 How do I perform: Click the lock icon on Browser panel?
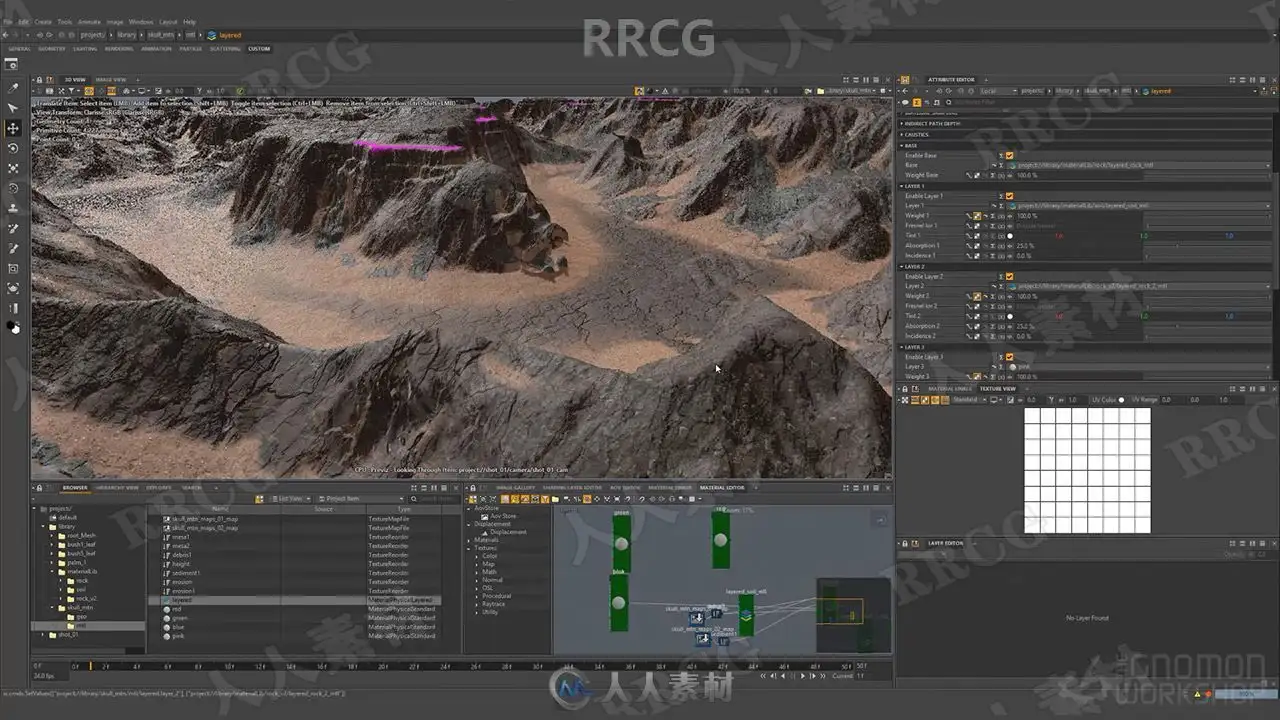[x=39, y=488]
